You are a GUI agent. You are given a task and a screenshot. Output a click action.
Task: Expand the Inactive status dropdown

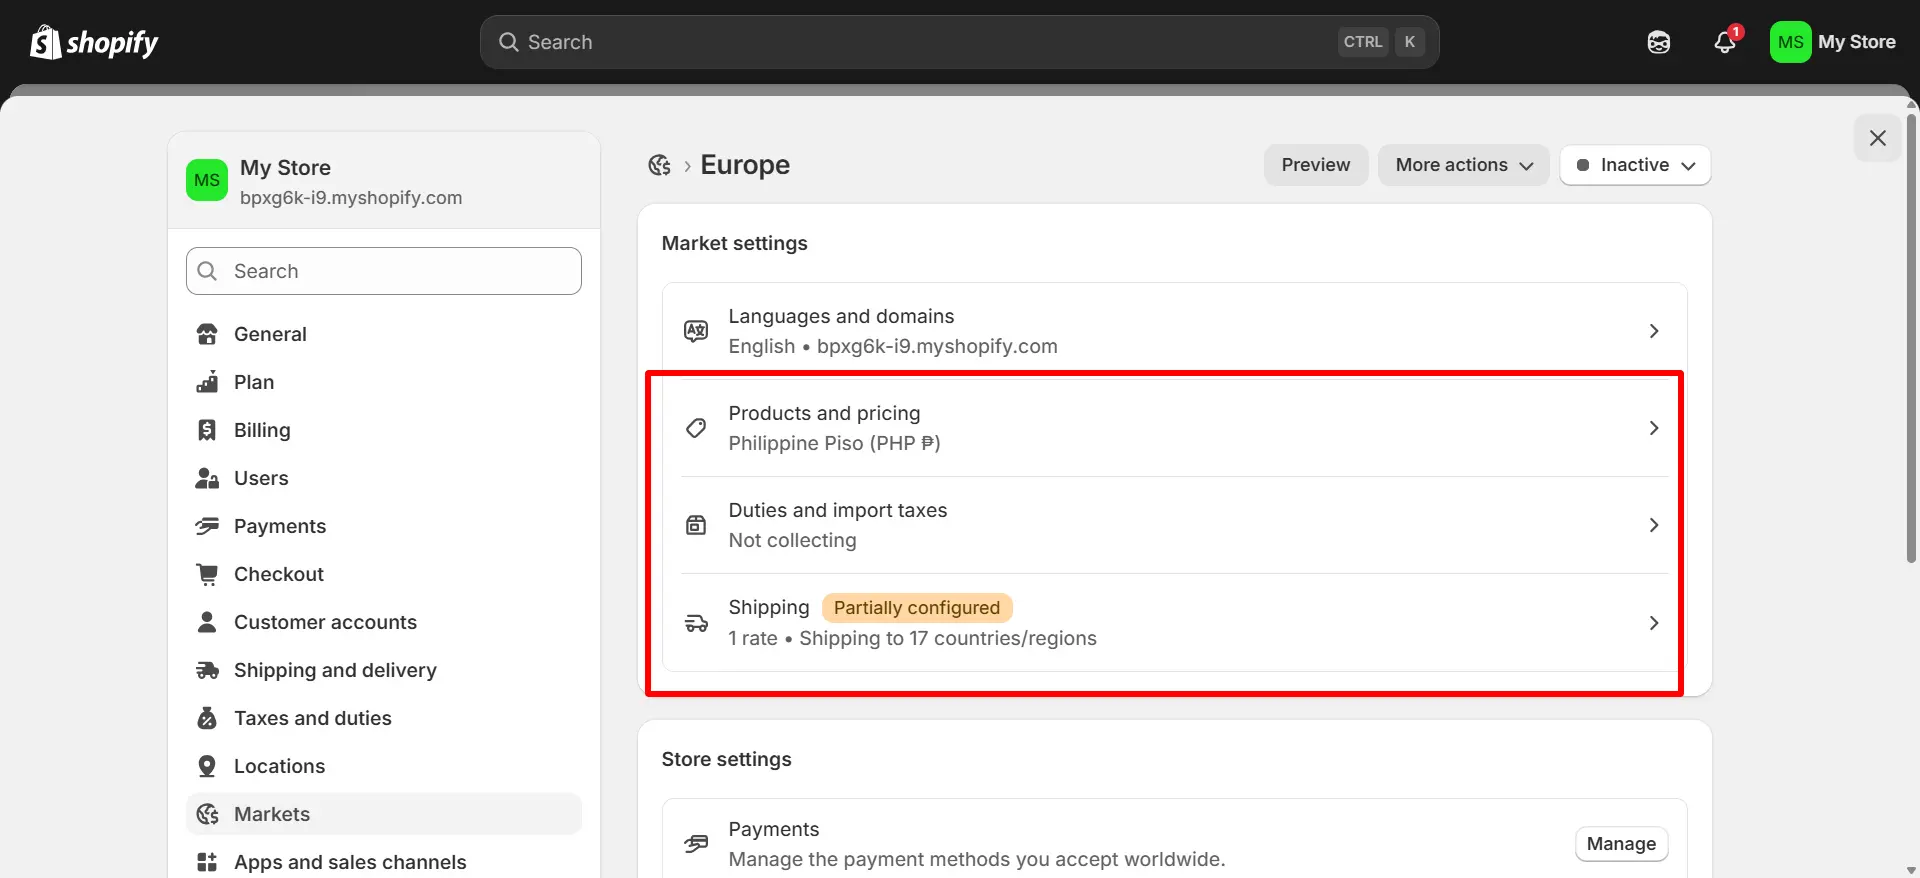(1635, 165)
